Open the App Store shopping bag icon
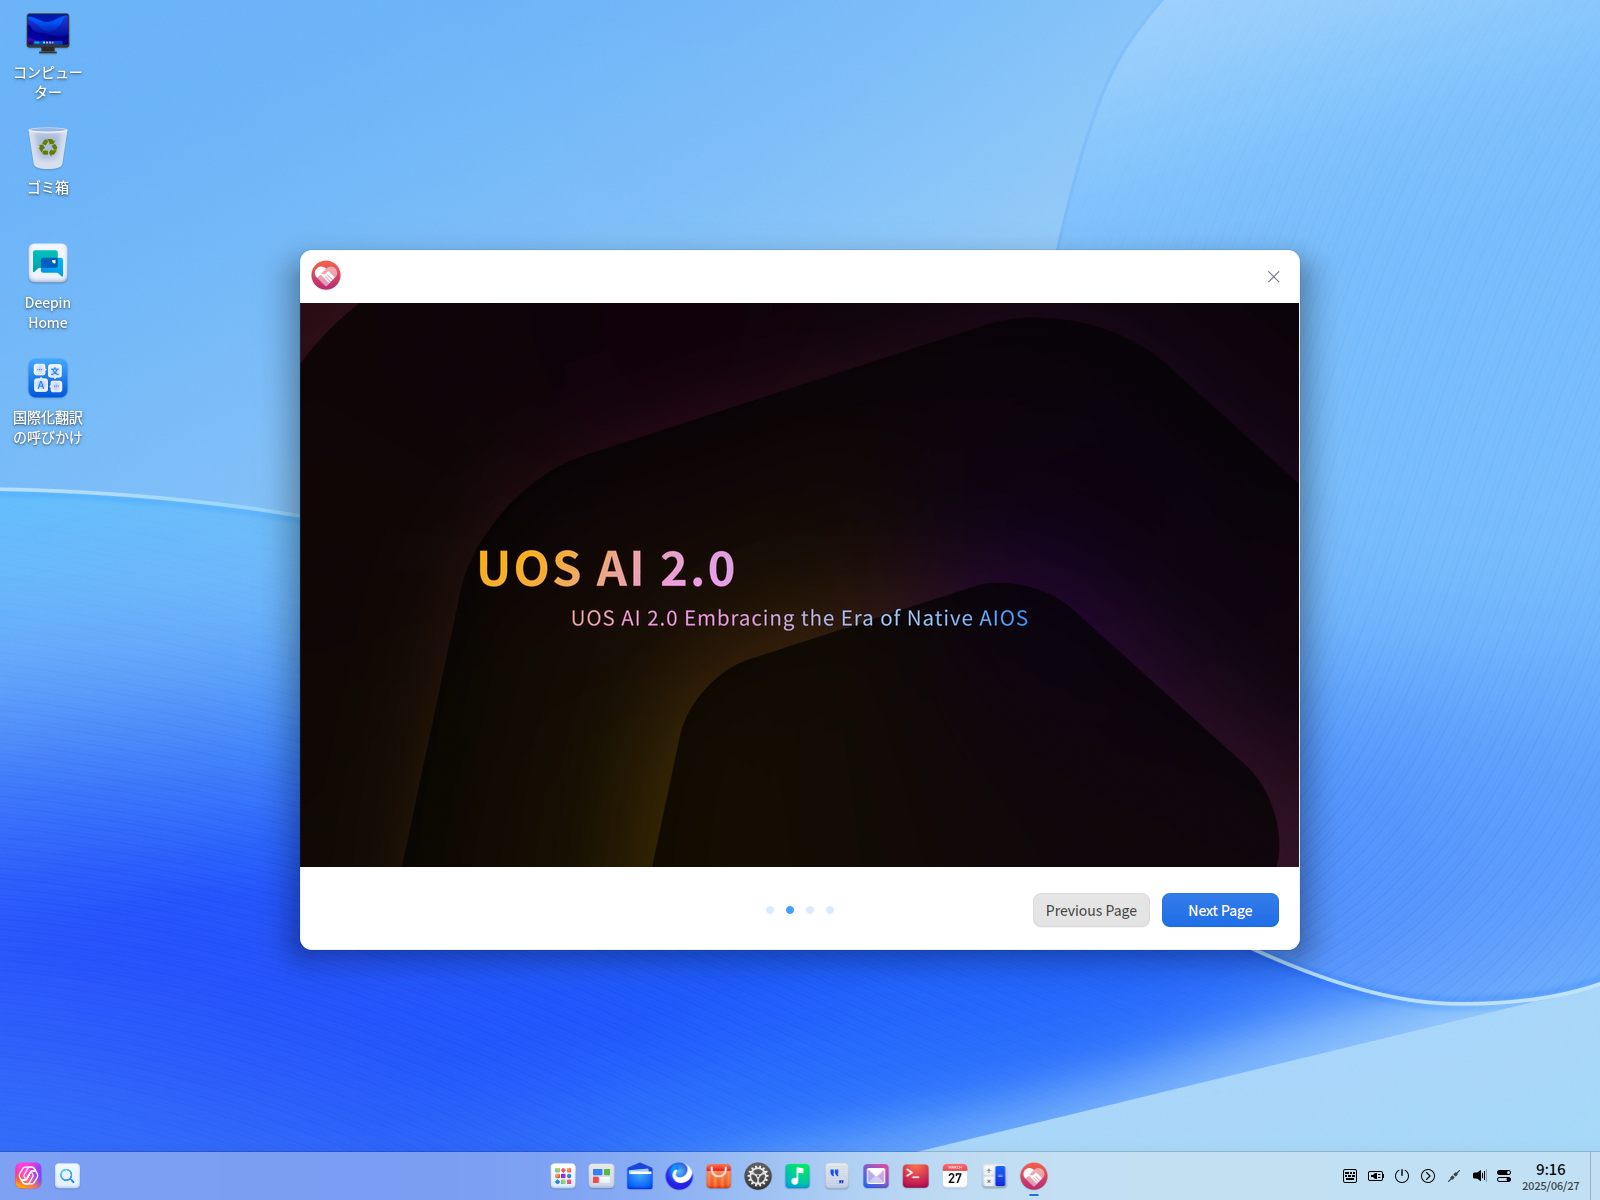The image size is (1600, 1200). pyautogui.click(x=719, y=1176)
